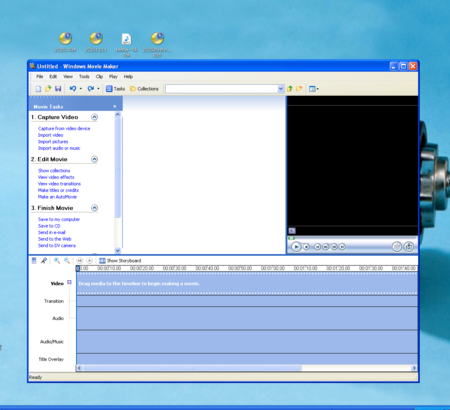This screenshot has width=450, height=410.
Task: Click Save to my computer
Action: point(59,219)
